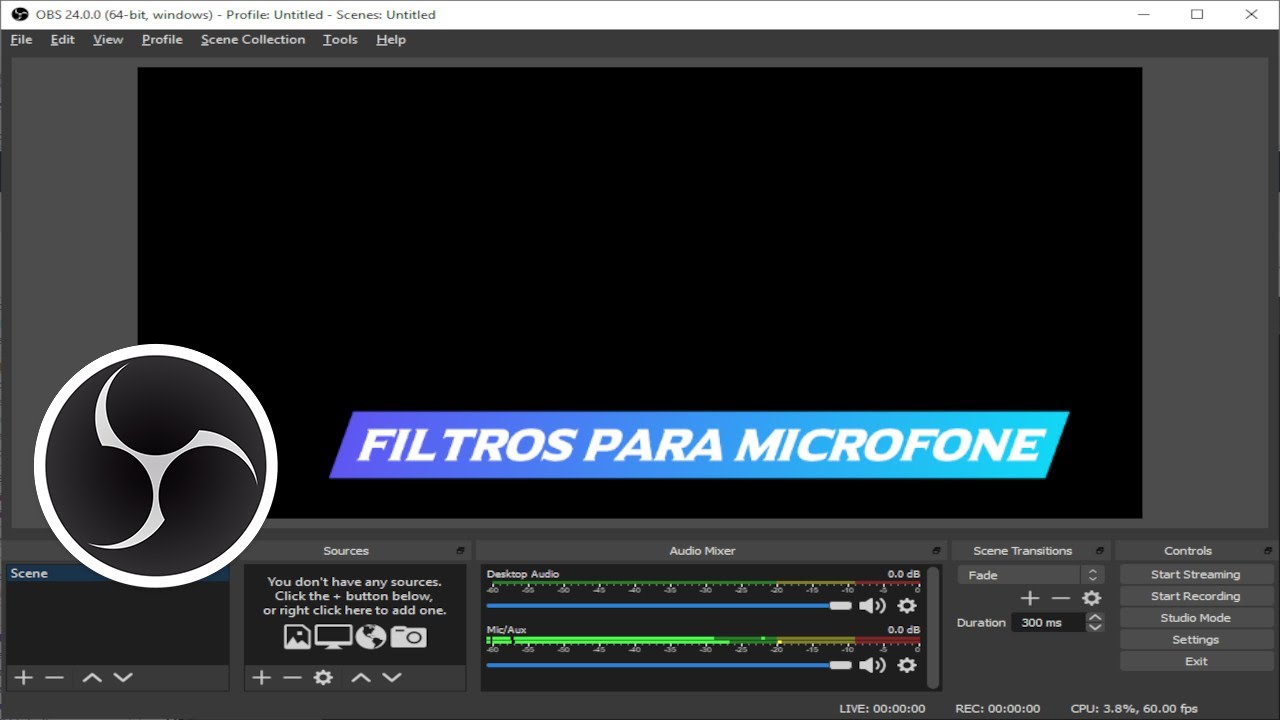Image resolution: width=1280 pixels, height=720 pixels.
Task: Enable Studio Mode
Action: pos(1195,618)
